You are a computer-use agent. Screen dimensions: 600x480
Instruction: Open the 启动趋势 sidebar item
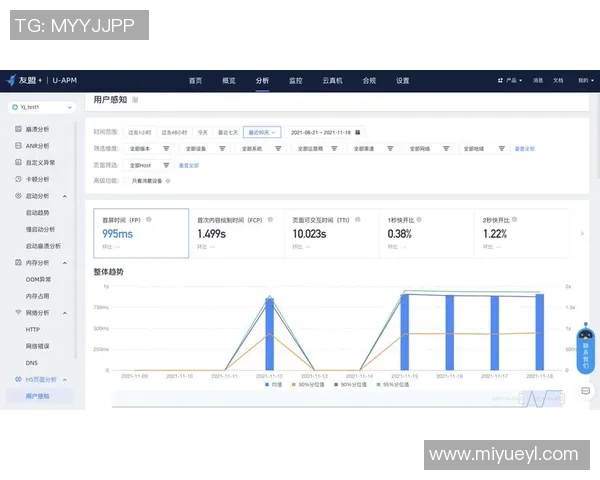click(38, 212)
